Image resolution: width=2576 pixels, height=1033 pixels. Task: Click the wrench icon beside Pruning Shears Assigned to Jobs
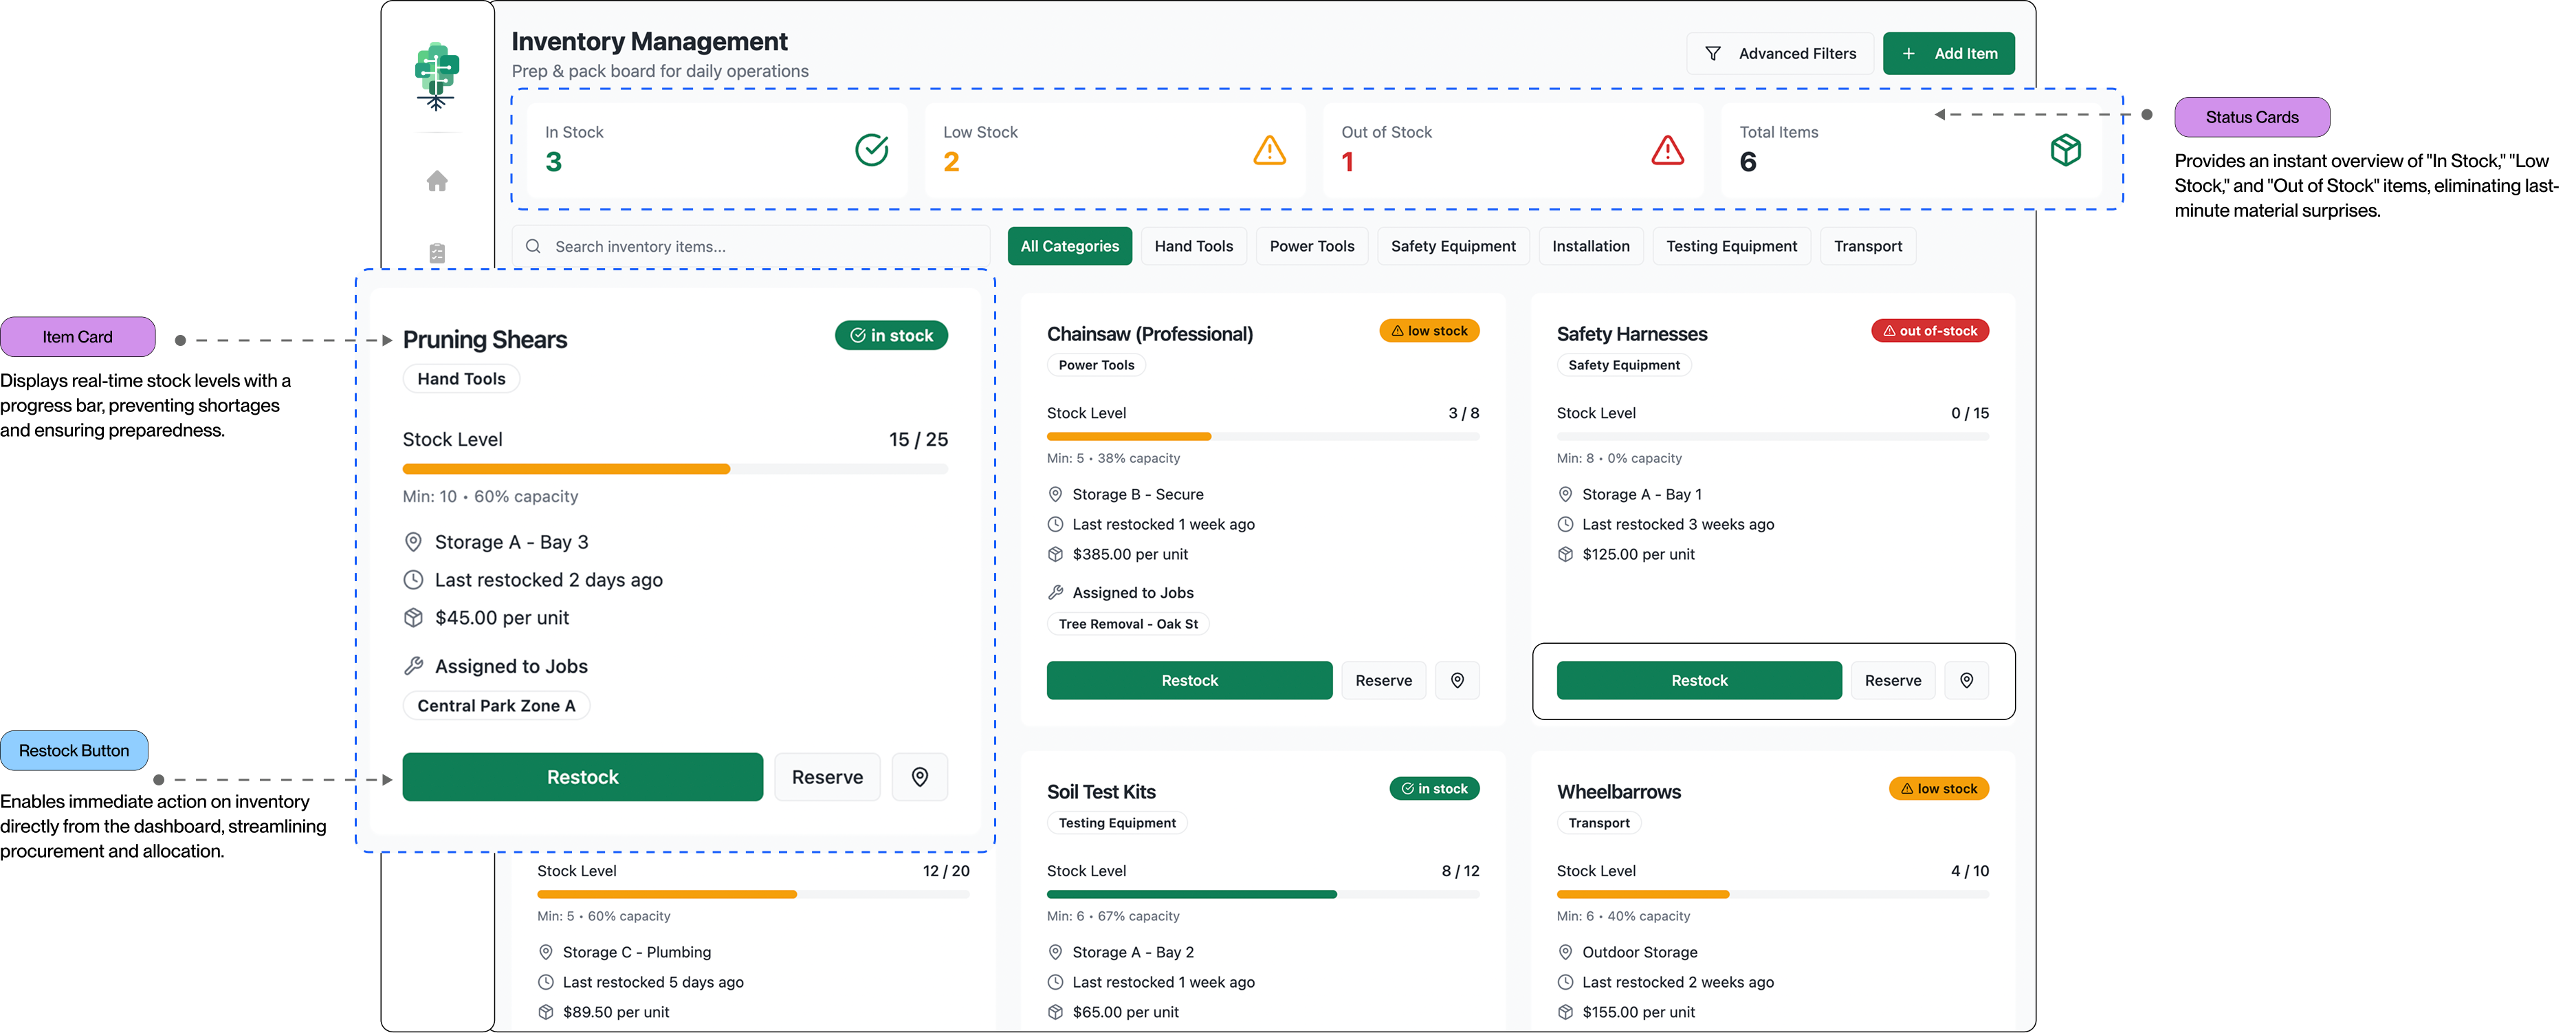tap(413, 666)
